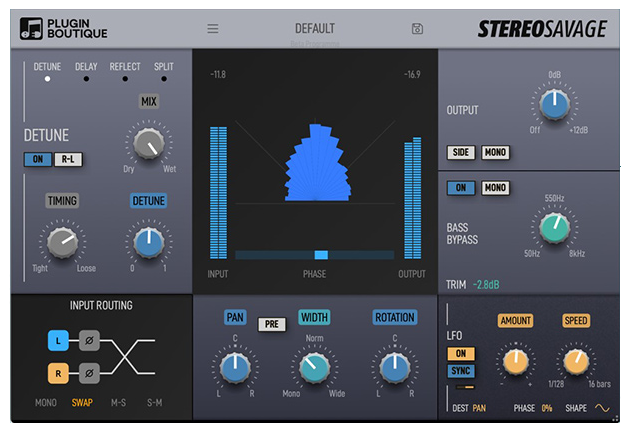Enable the SIDE output monitor
The height and width of the screenshot is (430, 625).
click(461, 152)
